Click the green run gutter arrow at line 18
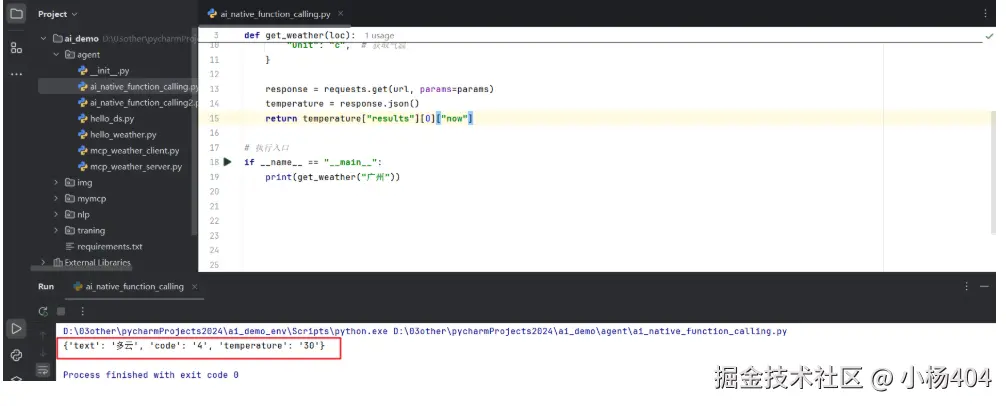 (227, 162)
